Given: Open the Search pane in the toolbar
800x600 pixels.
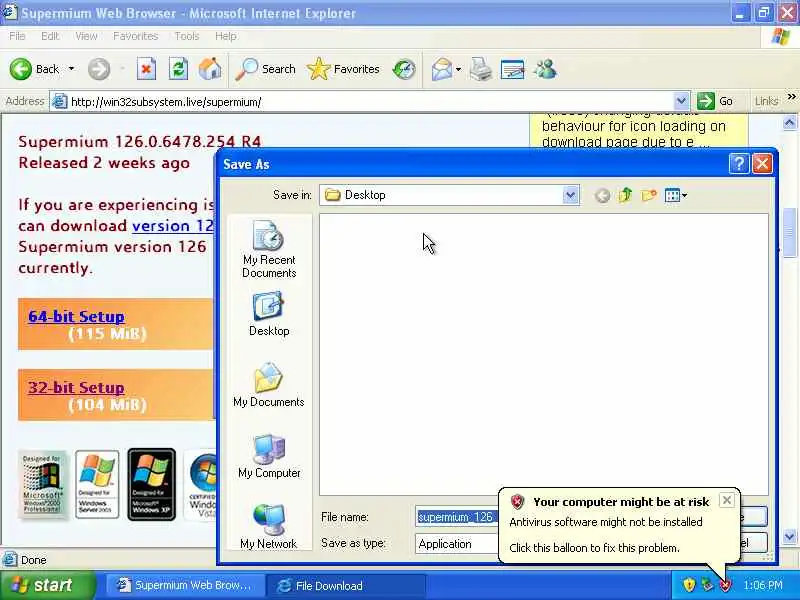Looking at the screenshot, I should [265, 69].
